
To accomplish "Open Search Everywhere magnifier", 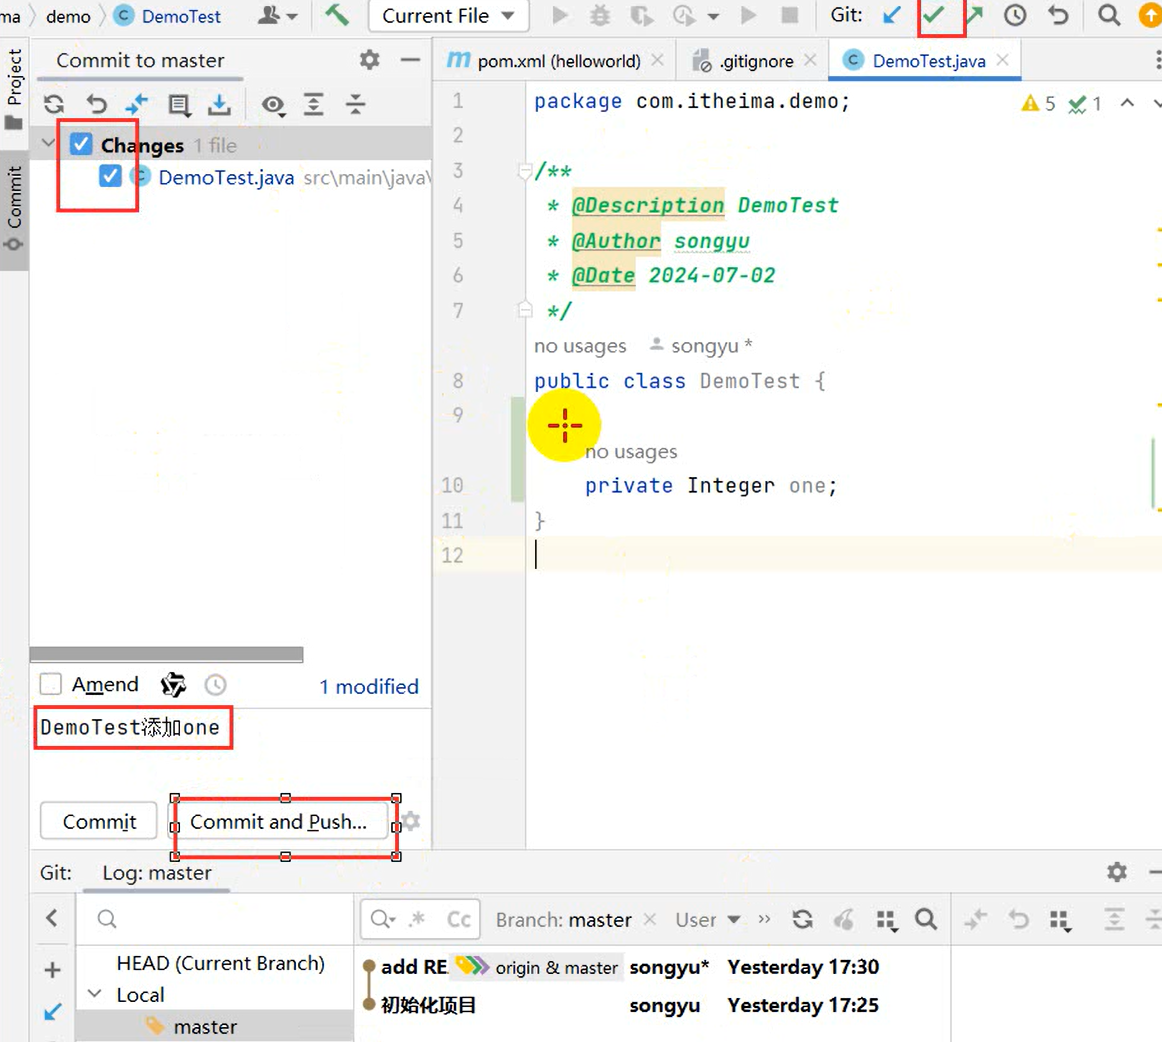I will (1109, 16).
